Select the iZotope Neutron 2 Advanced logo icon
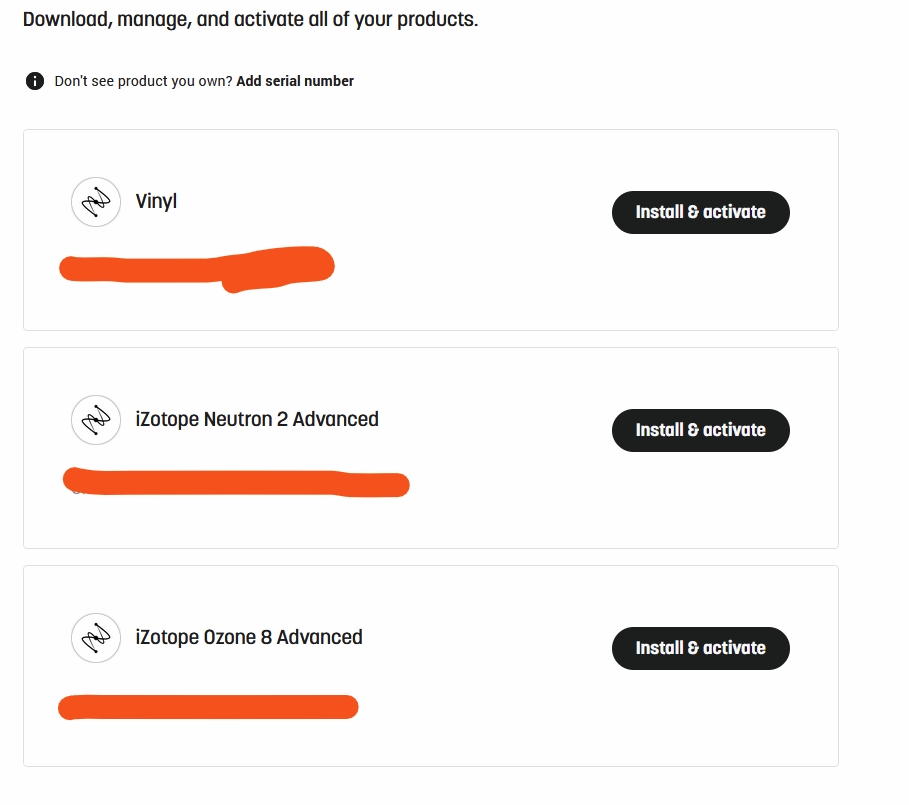The height and width of the screenshot is (805, 909). [x=96, y=420]
